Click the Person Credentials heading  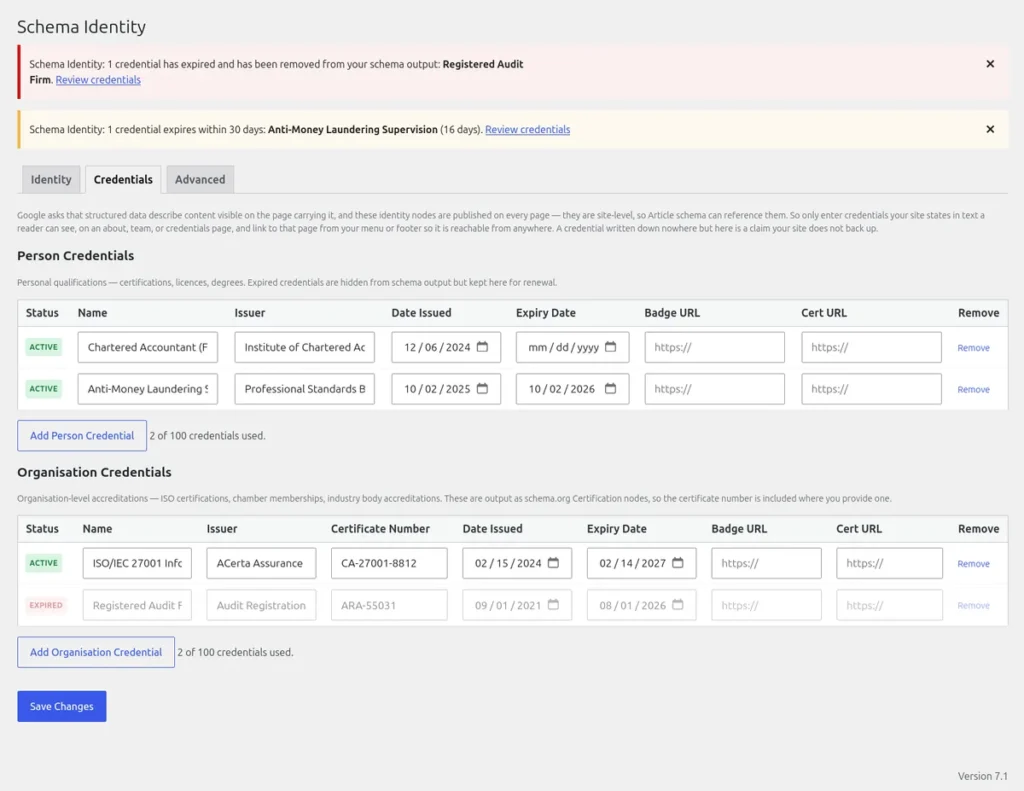point(76,255)
